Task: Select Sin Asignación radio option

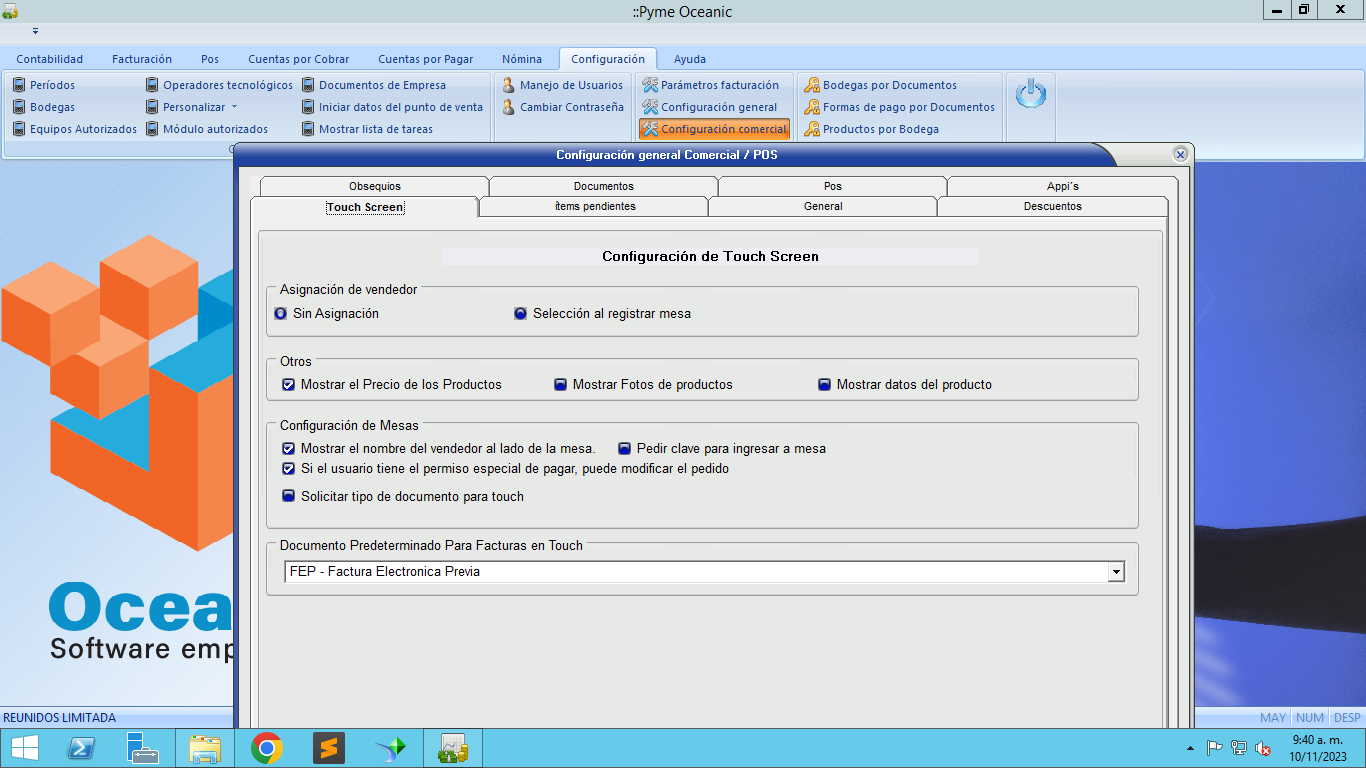Action: 281,314
